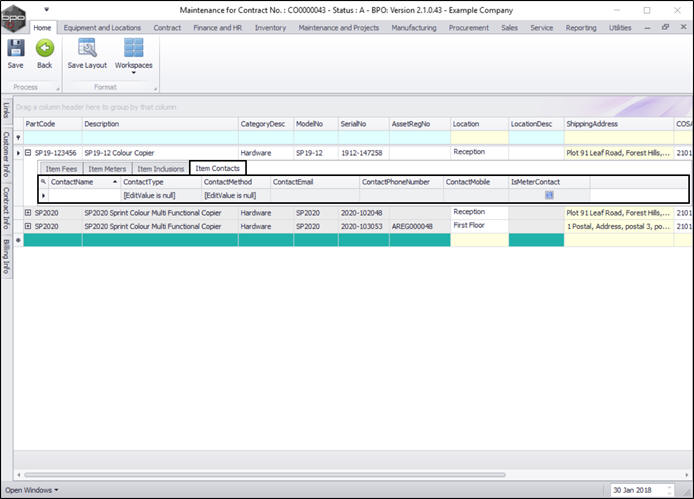This screenshot has width=694, height=499.
Task: Click the ContactName cell in the contact row
Action: tap(84, 195)
